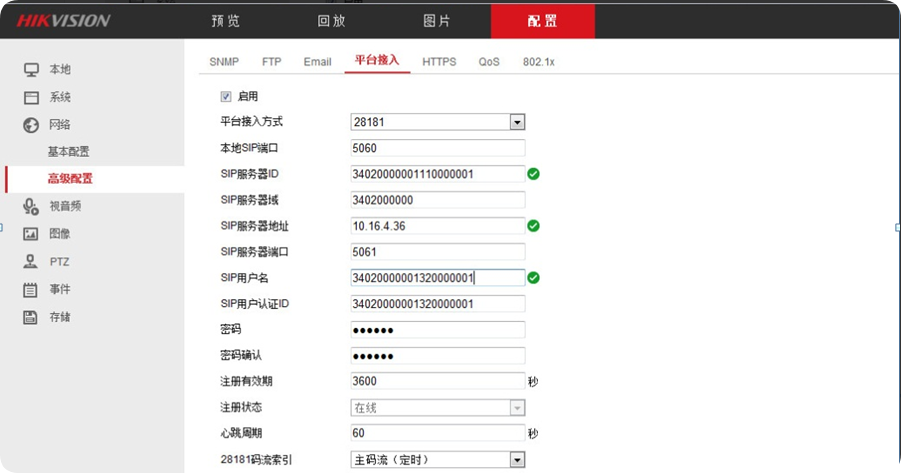Click the 心跳周期 field with 60
This screenshot has width=901, height=473.
[437, 433]
